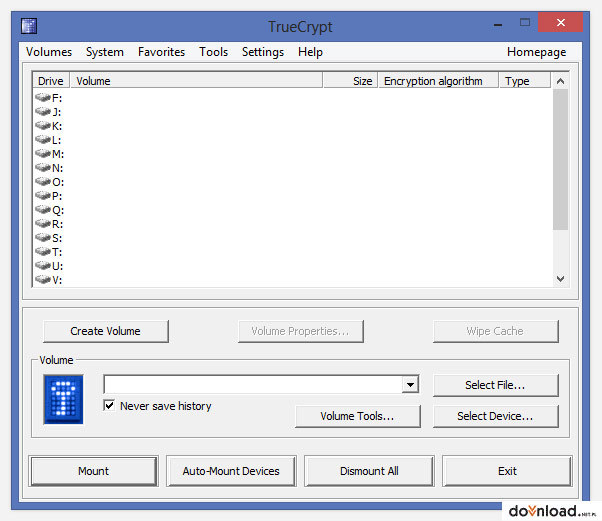This screenshot has height=521, width=602.
Task: Select the N: drive letter
Action: point(58,168)
